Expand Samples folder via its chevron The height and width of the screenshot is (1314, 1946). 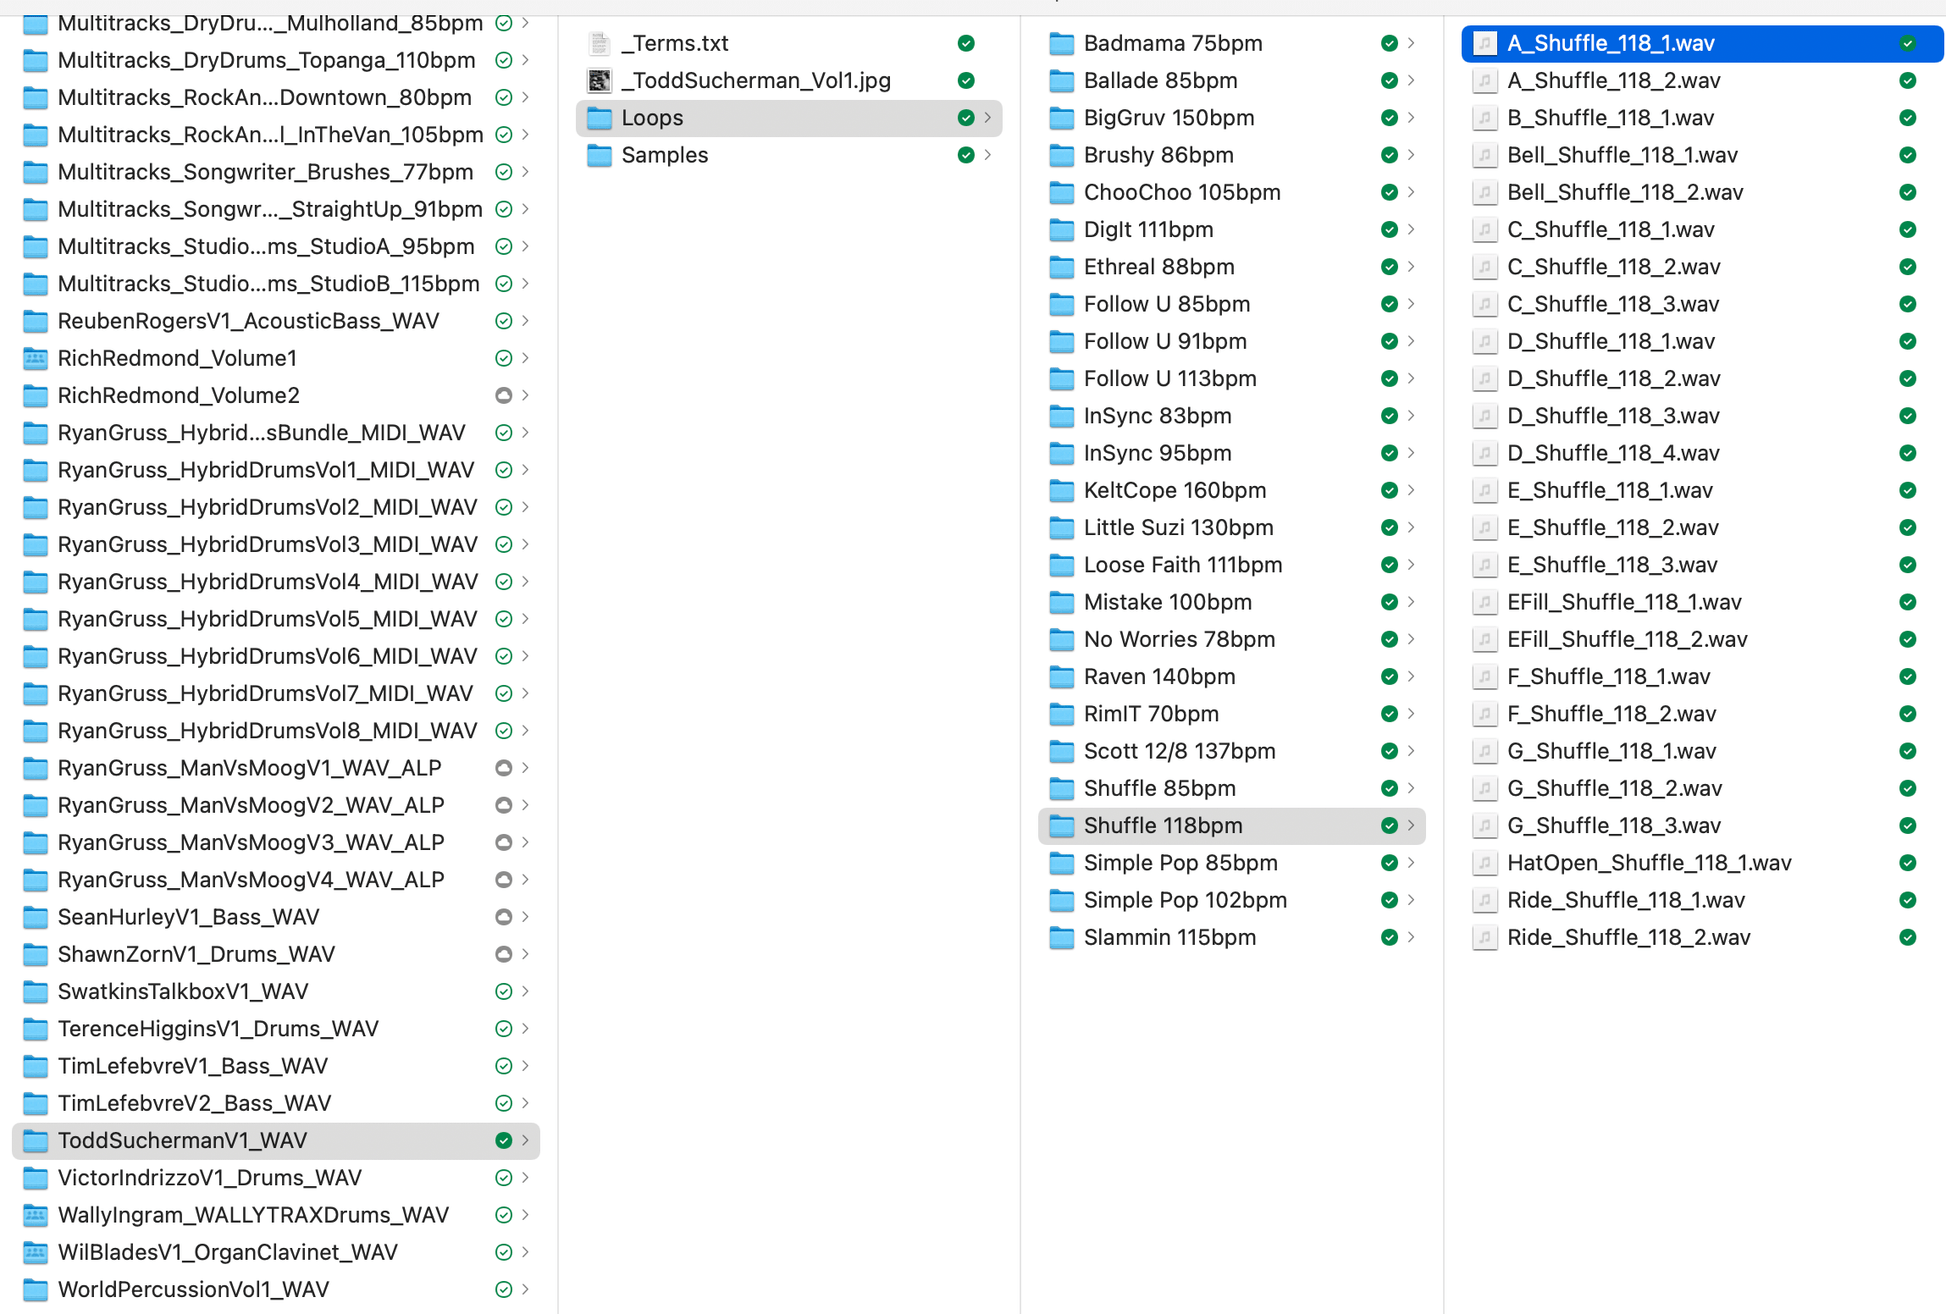click(988, 155)
